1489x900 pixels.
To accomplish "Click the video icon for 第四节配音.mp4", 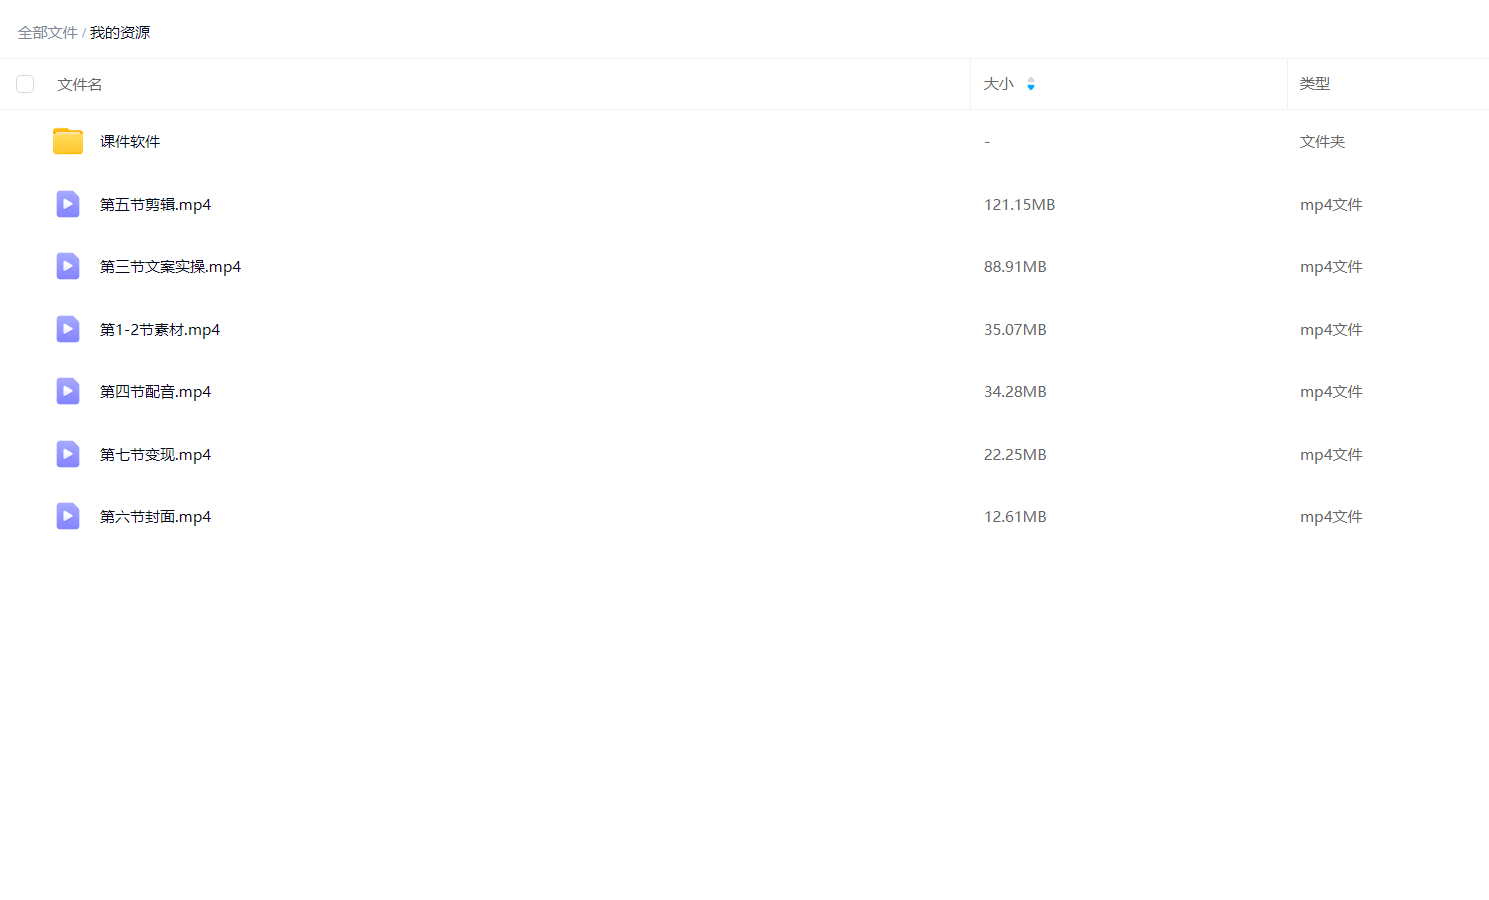I will pyautogui.click(x=68, y=391).
